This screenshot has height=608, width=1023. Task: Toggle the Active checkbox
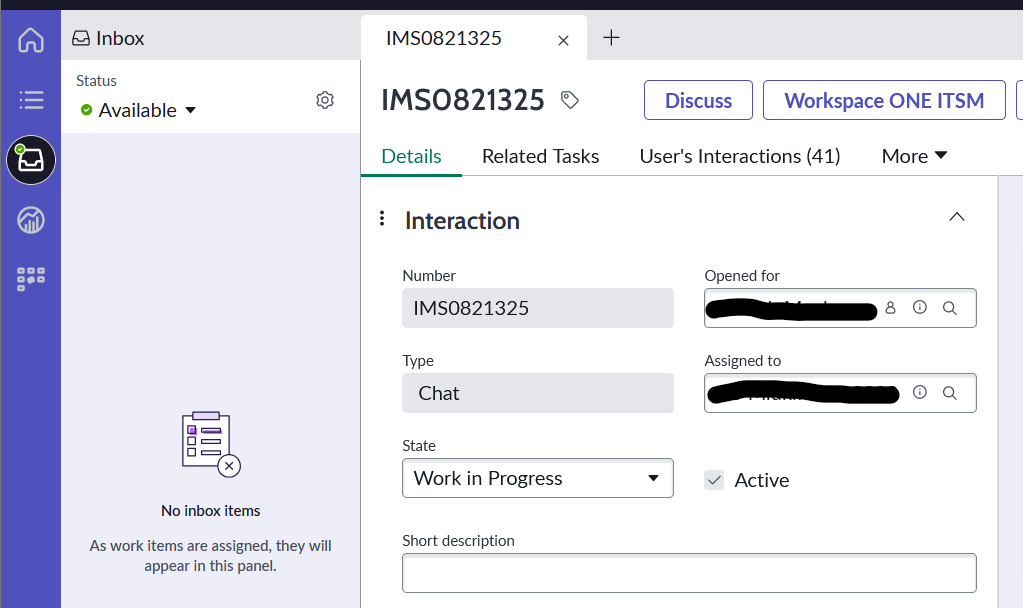click(714, 480)
